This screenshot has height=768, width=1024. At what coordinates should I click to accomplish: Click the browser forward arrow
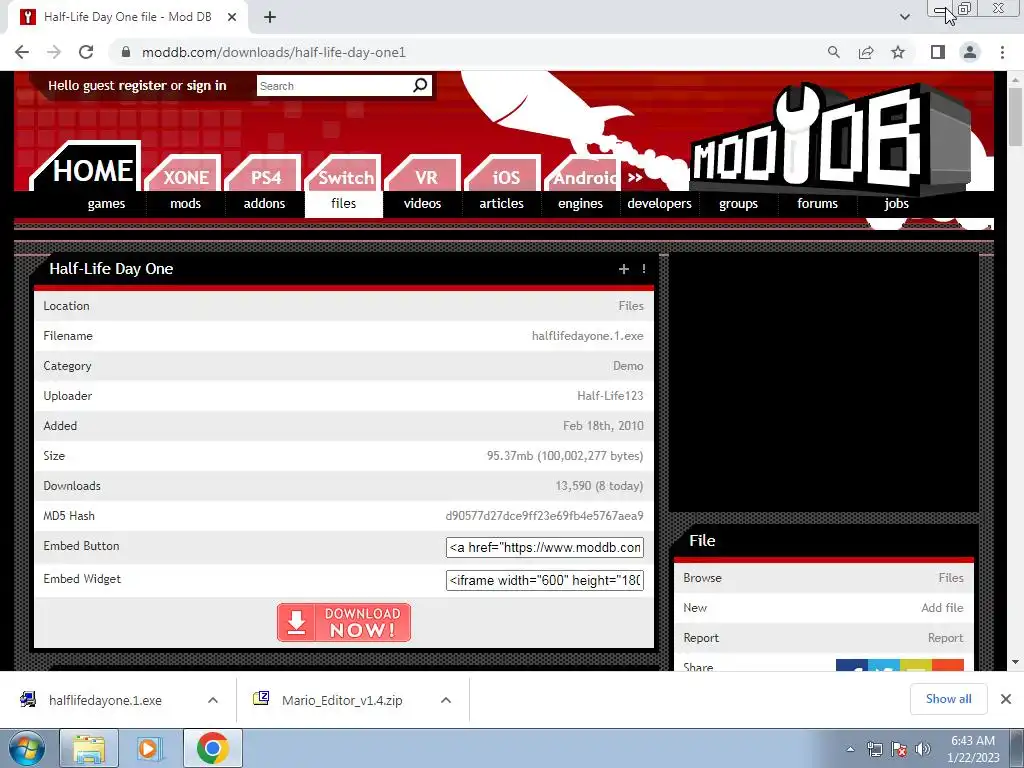point(54,52)
